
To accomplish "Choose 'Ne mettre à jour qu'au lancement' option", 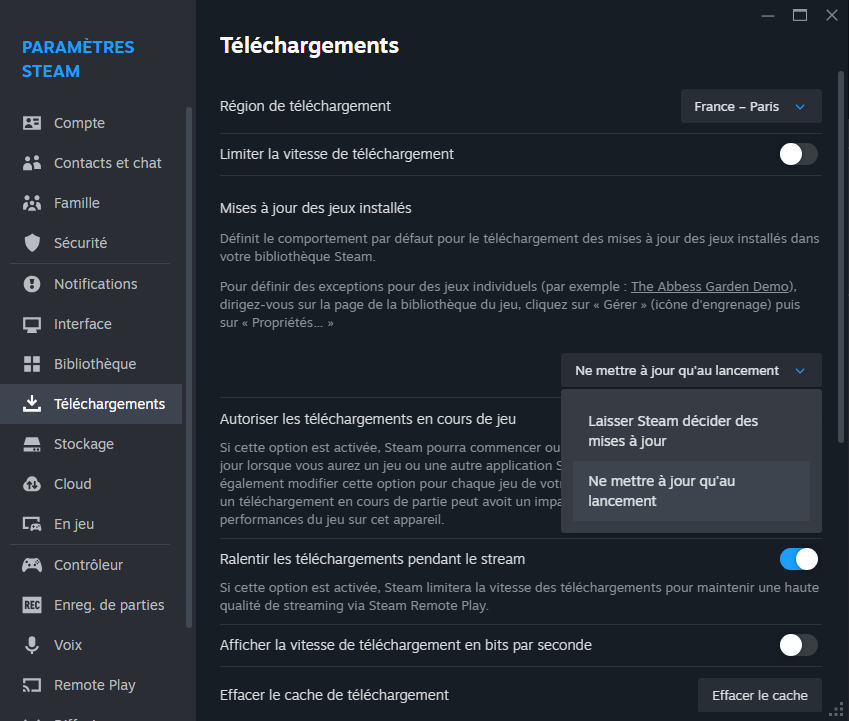I will [691, 491].
